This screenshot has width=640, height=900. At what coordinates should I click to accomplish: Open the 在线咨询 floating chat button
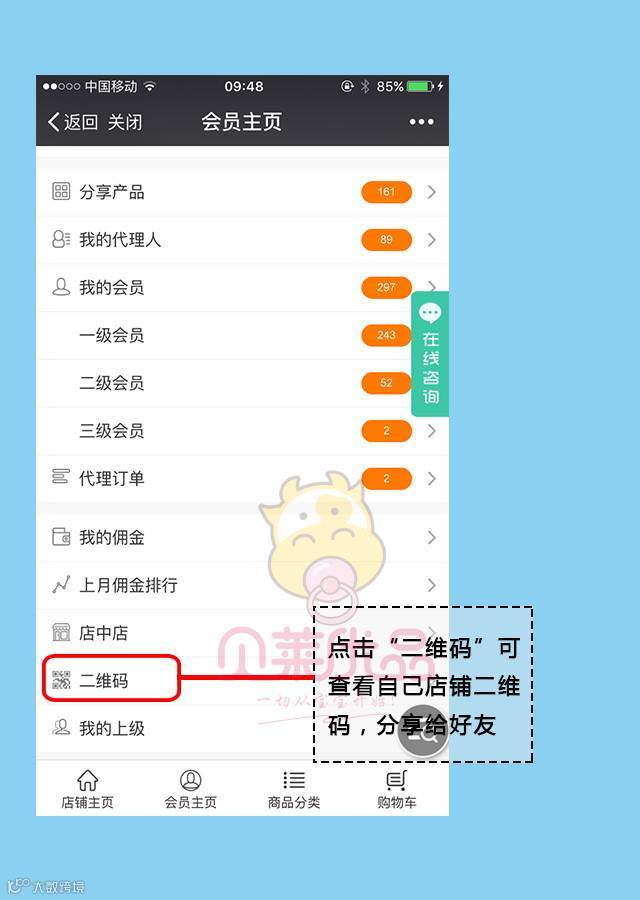tap(430, 354)
